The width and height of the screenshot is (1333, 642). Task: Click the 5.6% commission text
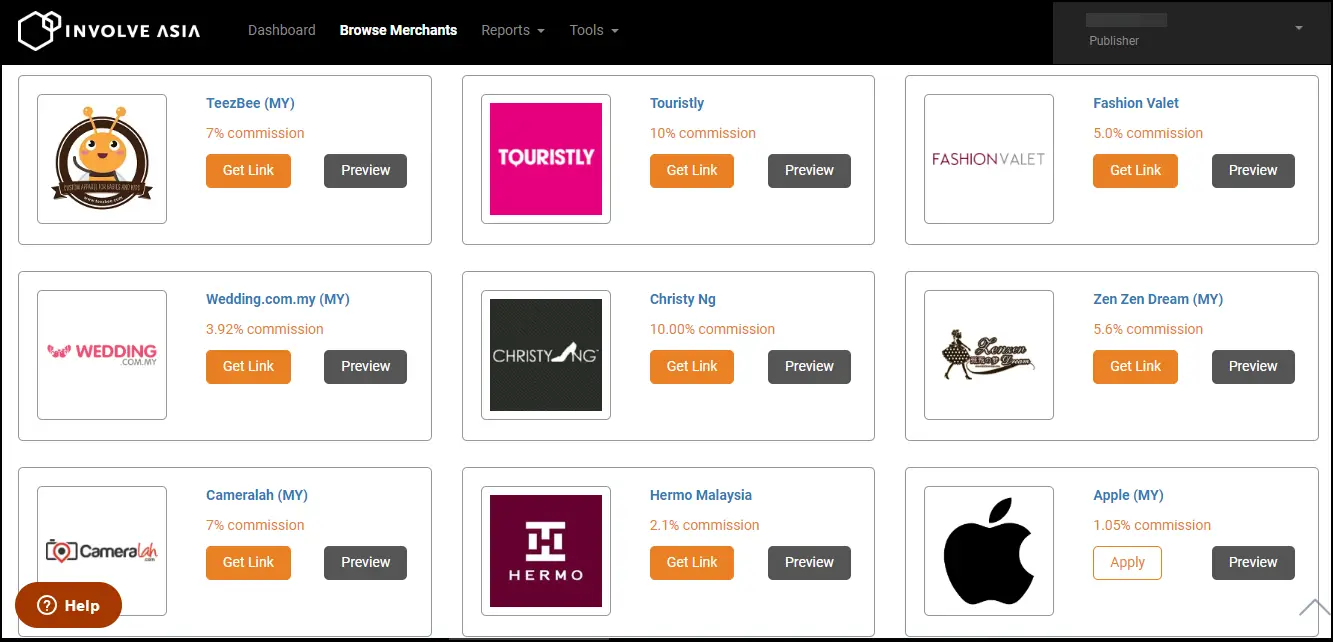[x=1148, y=329]
